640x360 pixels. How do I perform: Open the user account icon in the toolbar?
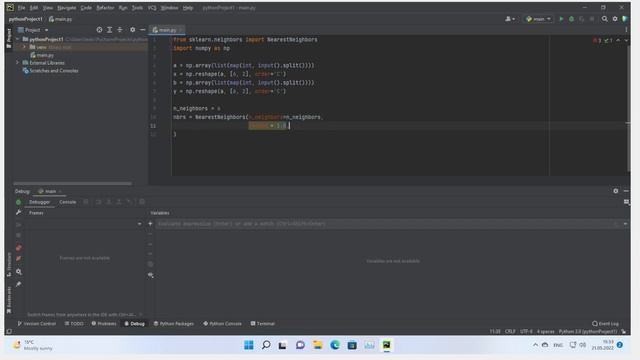510,19
